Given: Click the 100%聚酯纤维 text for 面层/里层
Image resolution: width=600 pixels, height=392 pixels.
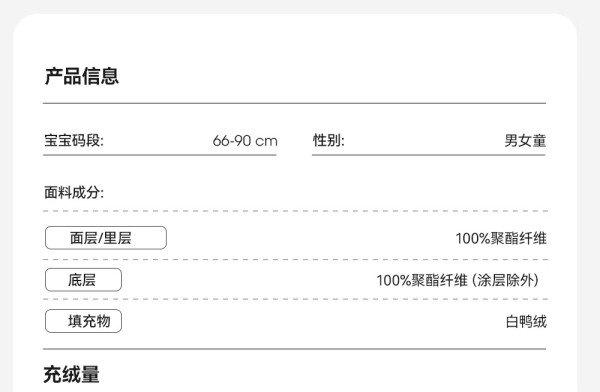Looking at the screenshot, I should (501, 238).
